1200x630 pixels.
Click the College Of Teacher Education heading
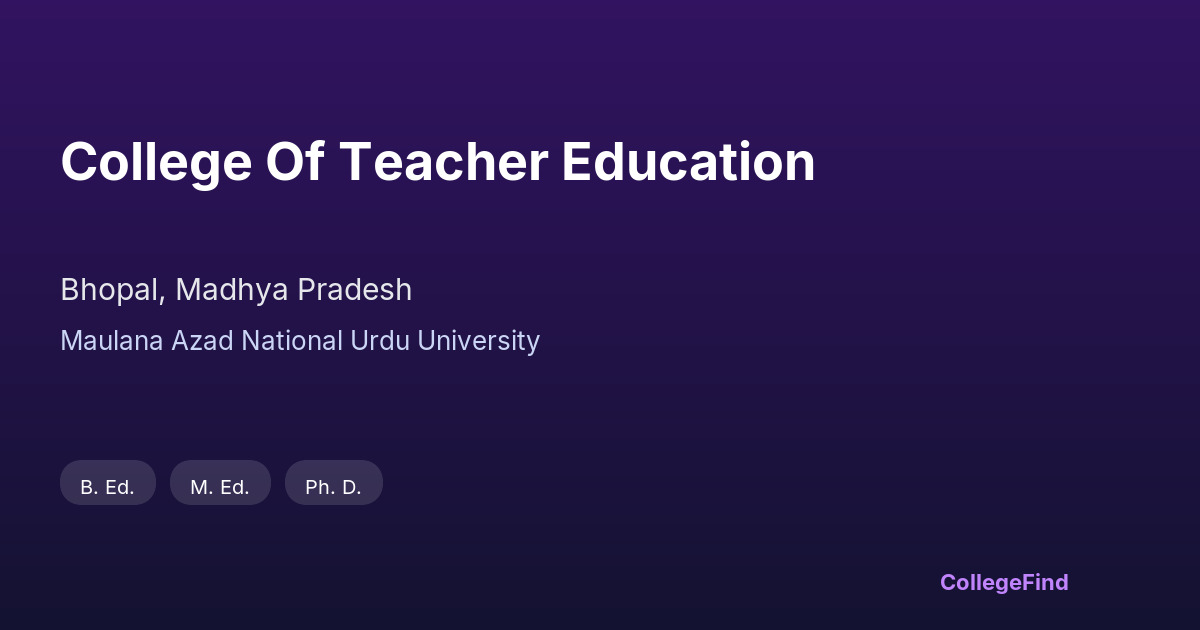coord(438,162)
